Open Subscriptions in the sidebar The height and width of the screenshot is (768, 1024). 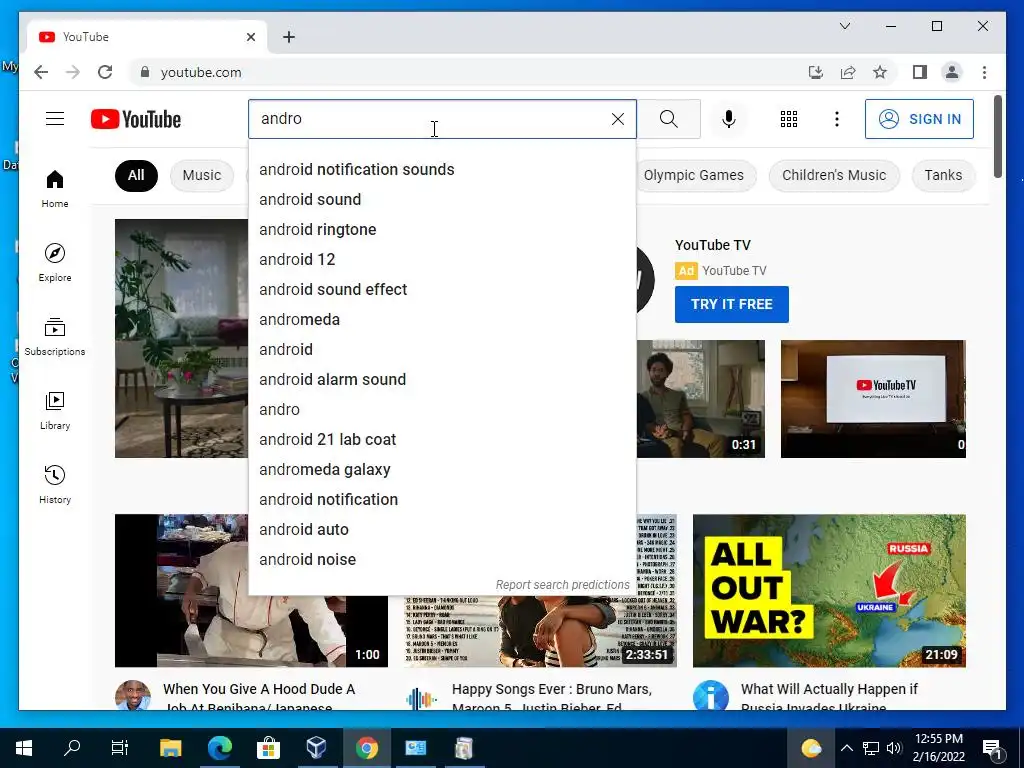pyautogui.click(x=55, y=337)
